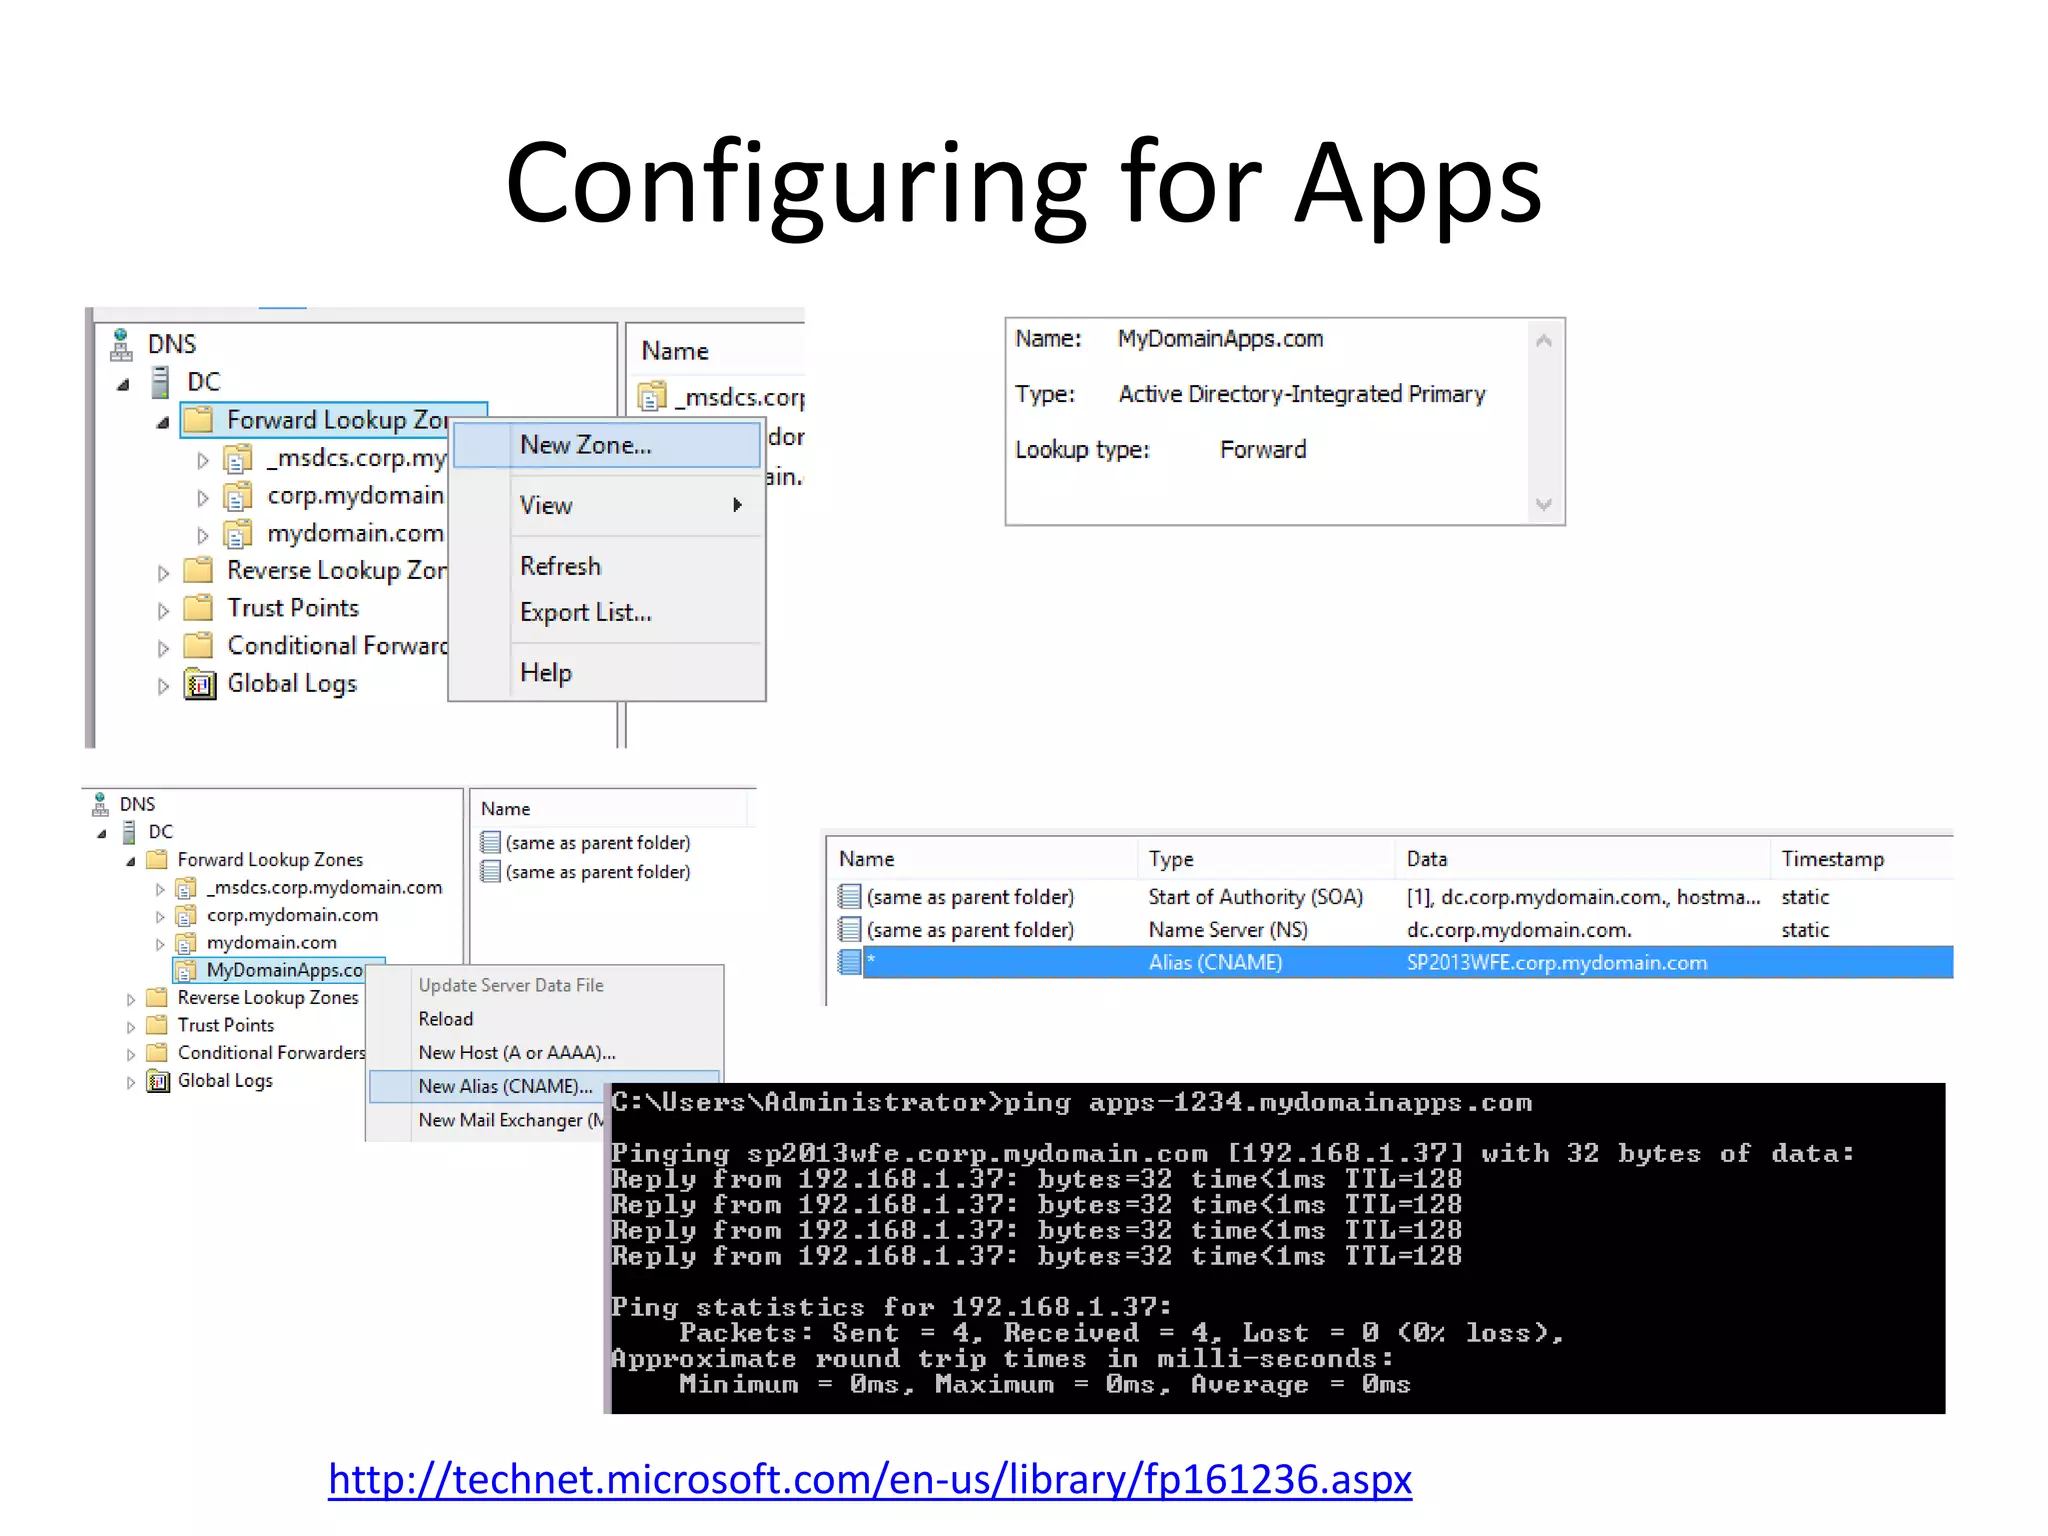
Task: Select Reverse Lookup Zones in lower tree
Action: coord(268,998)
